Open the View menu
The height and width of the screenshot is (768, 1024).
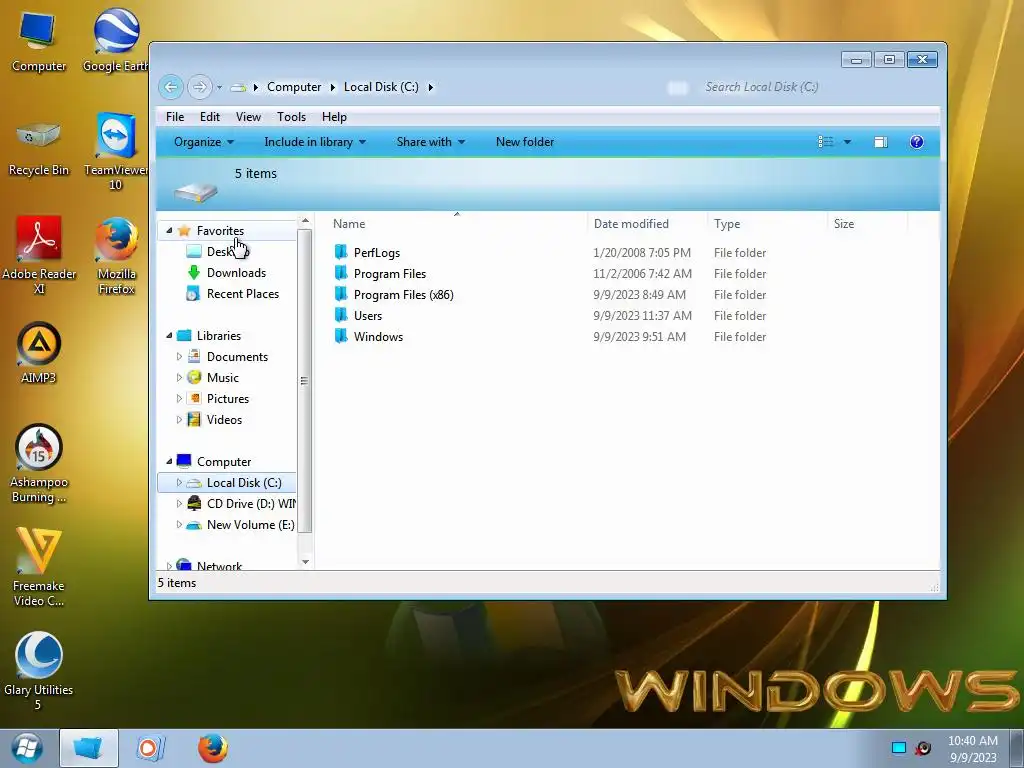coord(248,117)
